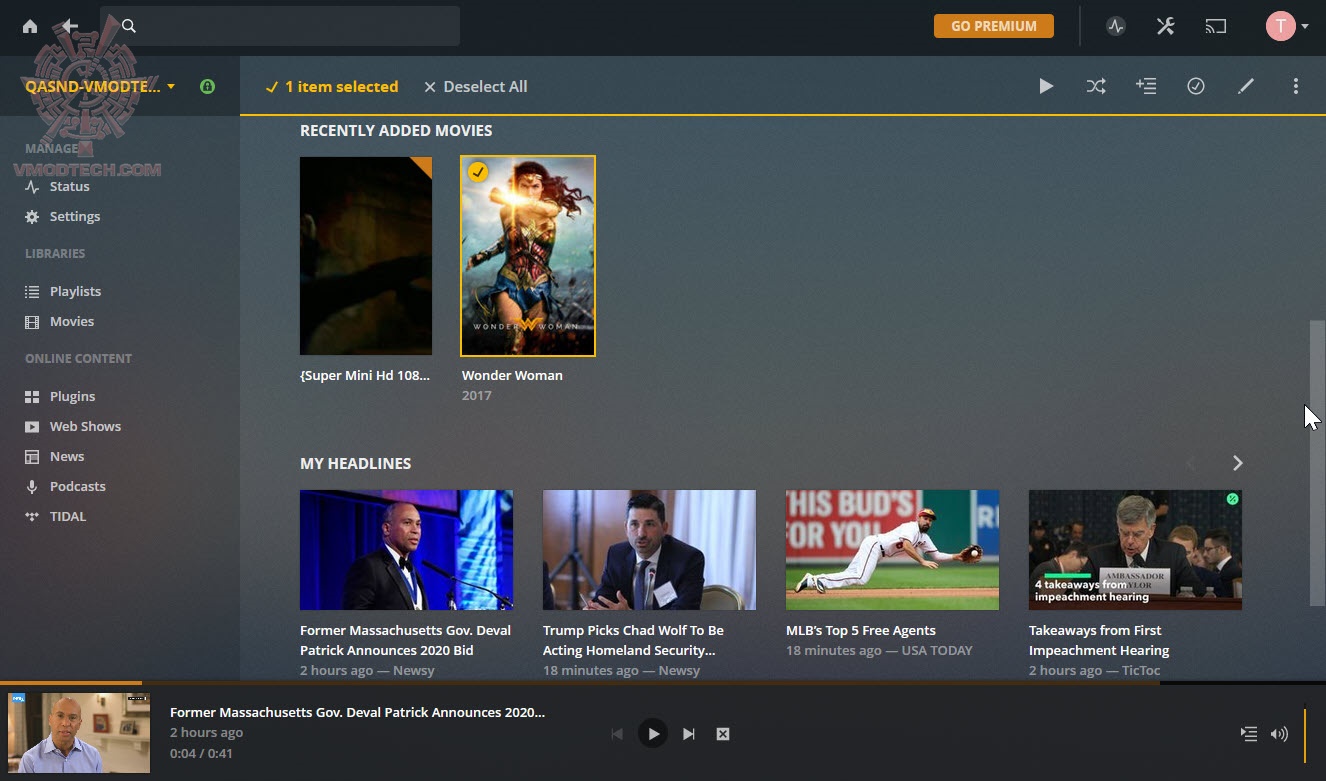Screen dimensions: 1326x781
Task: Open headline MLB's Top 5 Free Agents
Action: 861,630
